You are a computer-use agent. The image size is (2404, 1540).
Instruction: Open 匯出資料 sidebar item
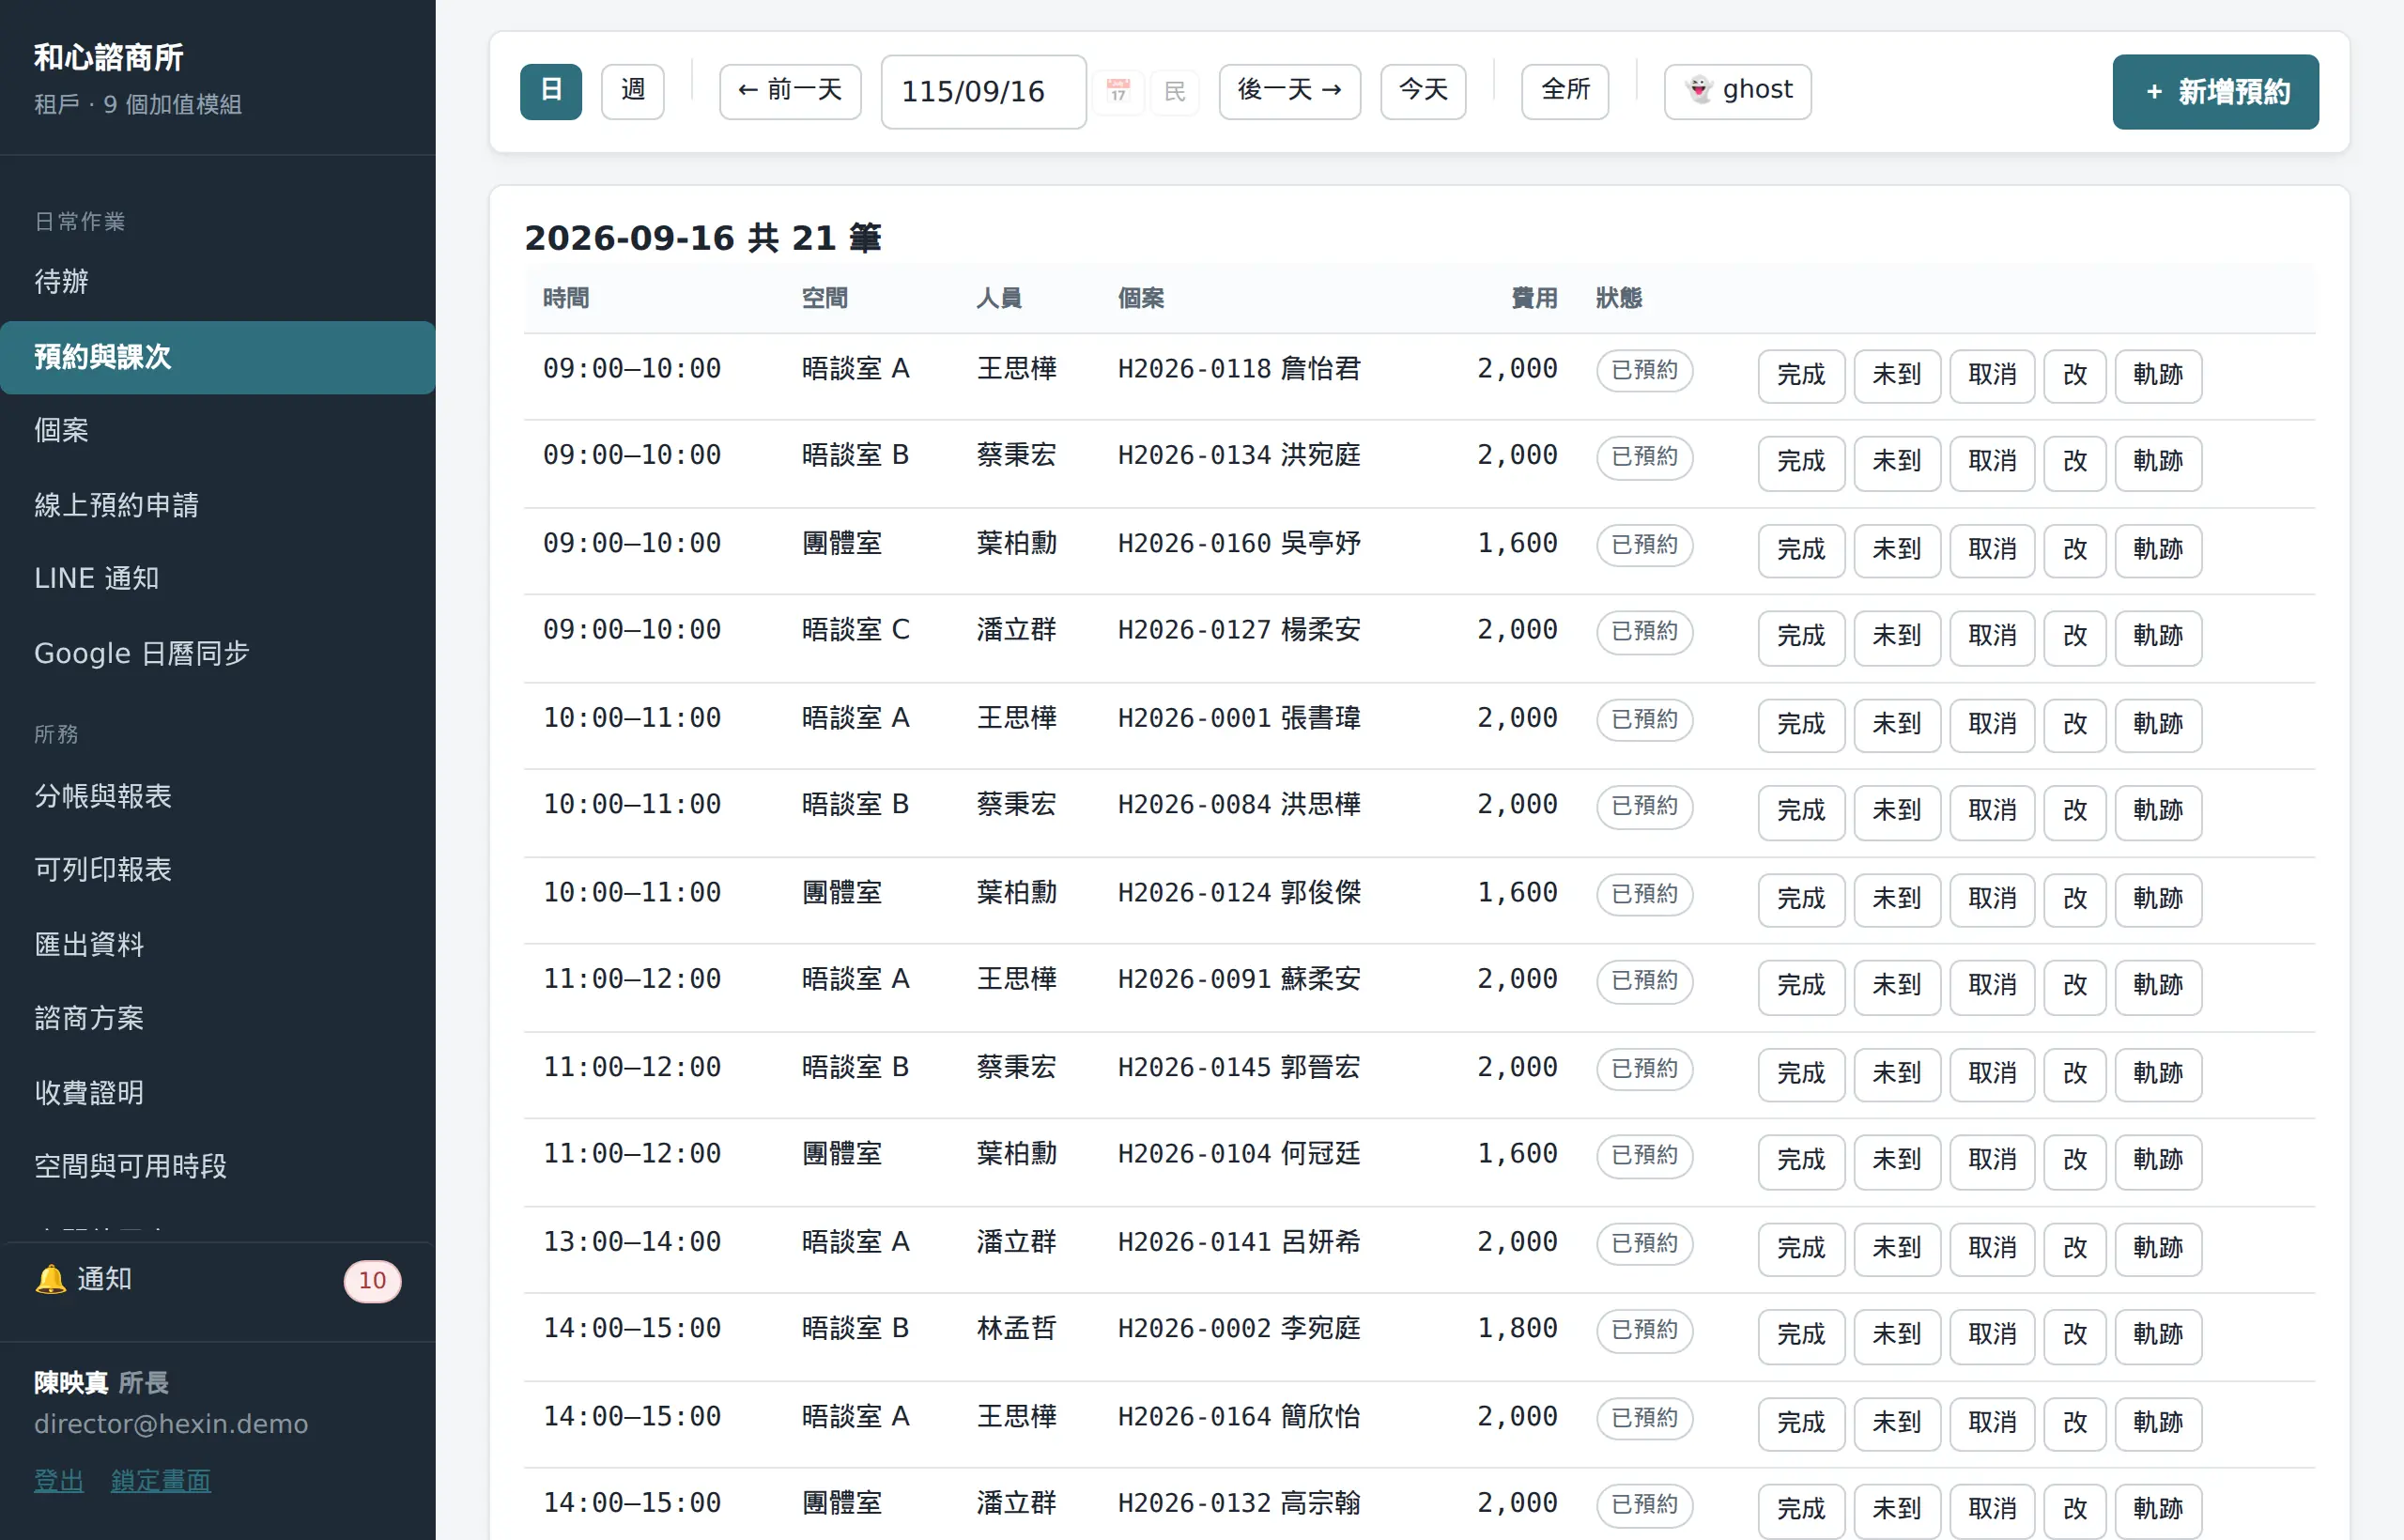click(x=217, y=944)
